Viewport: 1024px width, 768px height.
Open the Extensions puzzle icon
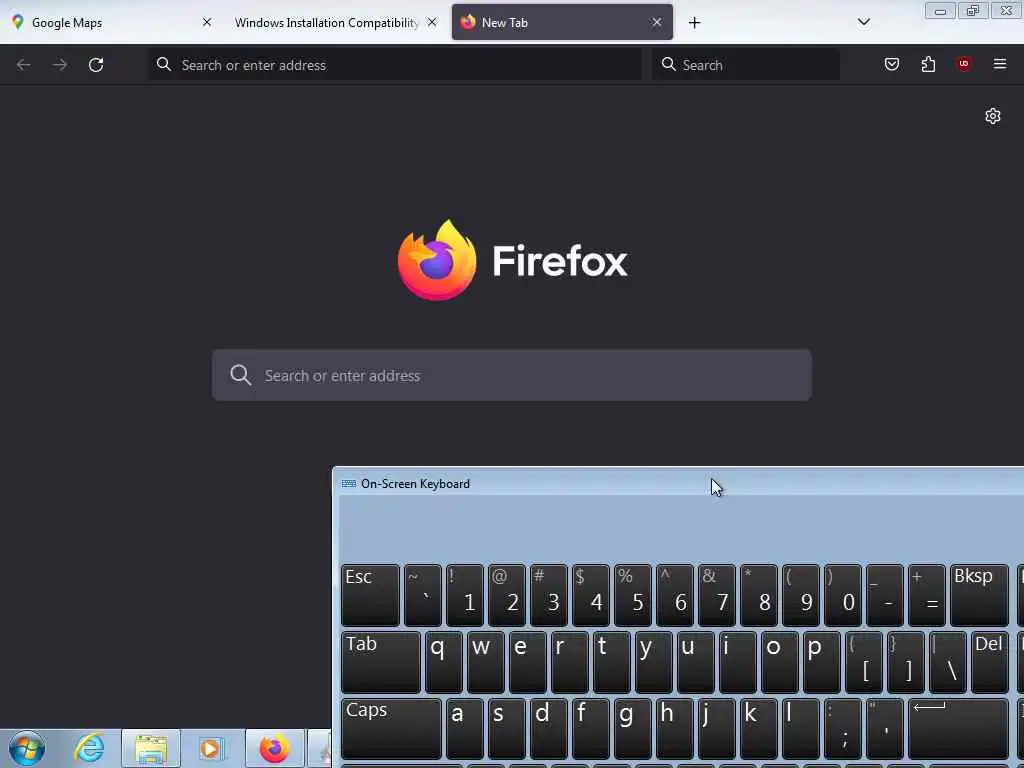pyautogui.click(x=928, y=64)
